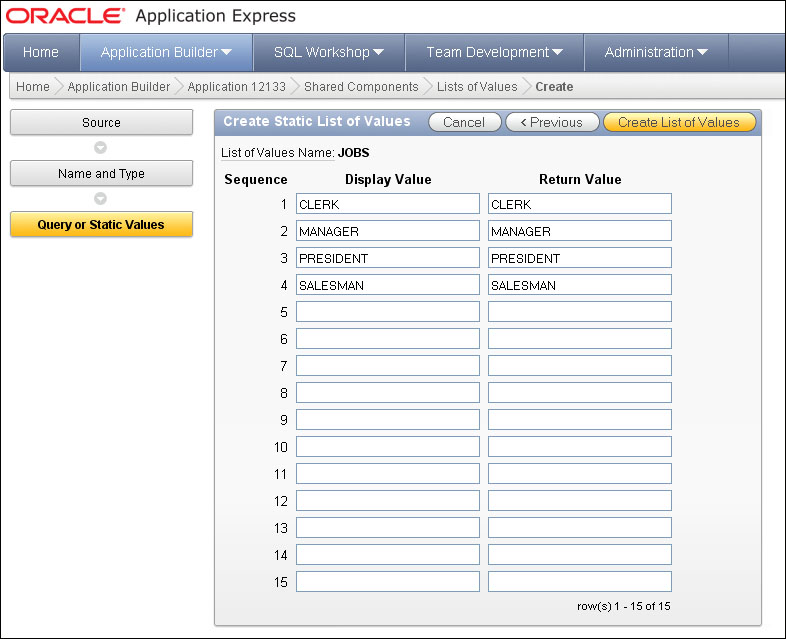The image size is (786, 639).
Task: Click Return Value field containing SALESMAN
Action: 580,285
